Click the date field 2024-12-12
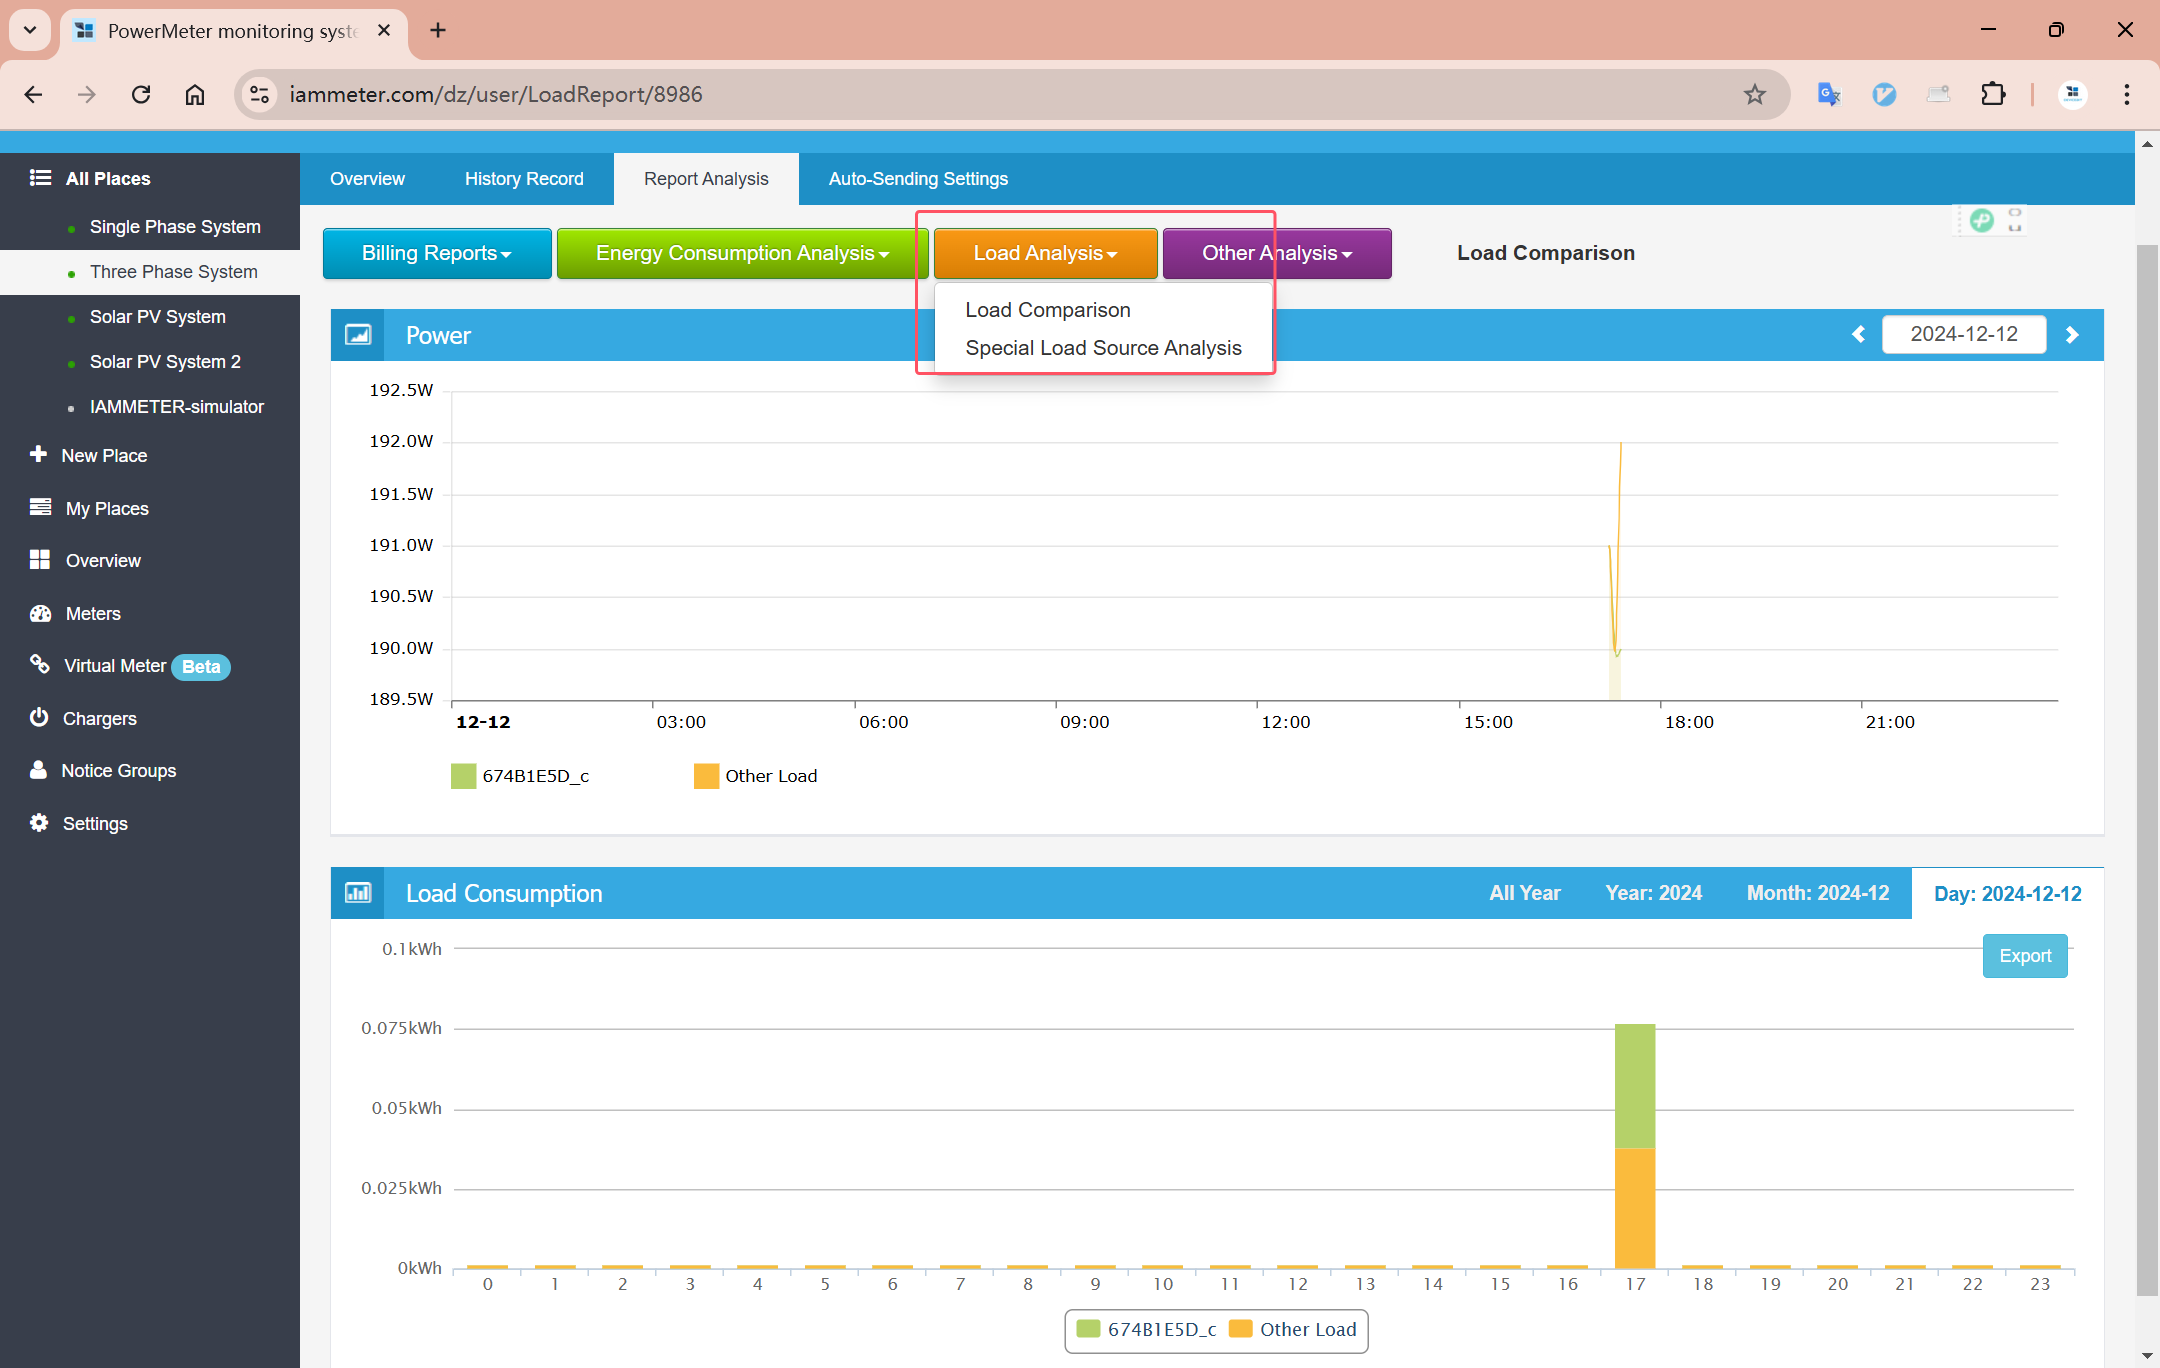 point(1964,334)
